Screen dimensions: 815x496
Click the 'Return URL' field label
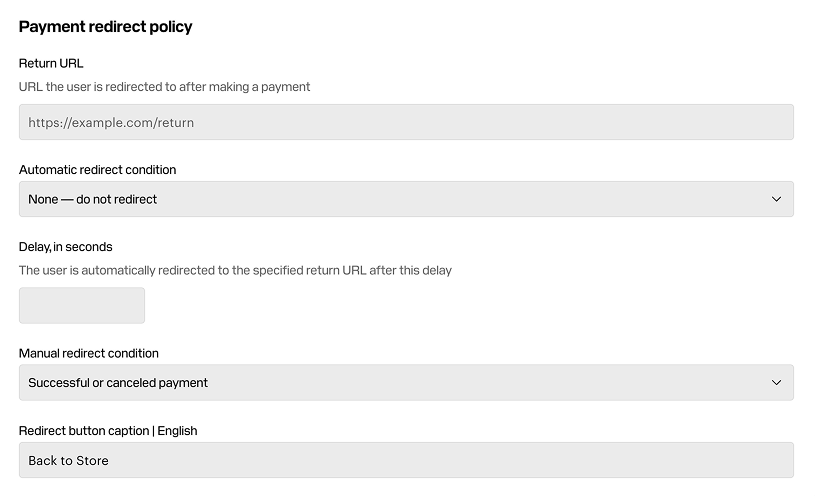[x=51, y=63]
